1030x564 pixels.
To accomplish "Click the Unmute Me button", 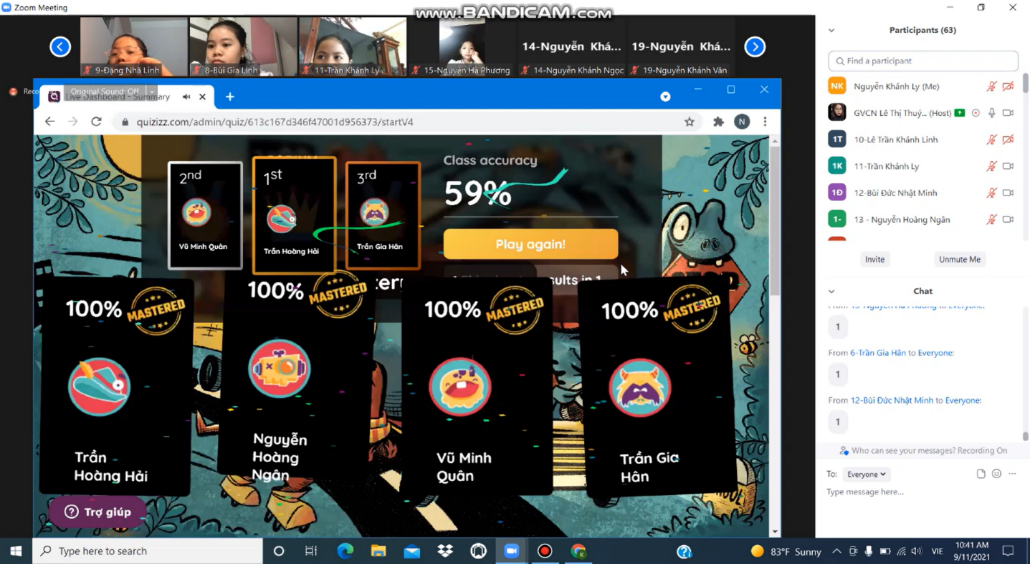I will pyautogui.click(x=959, y=259).
